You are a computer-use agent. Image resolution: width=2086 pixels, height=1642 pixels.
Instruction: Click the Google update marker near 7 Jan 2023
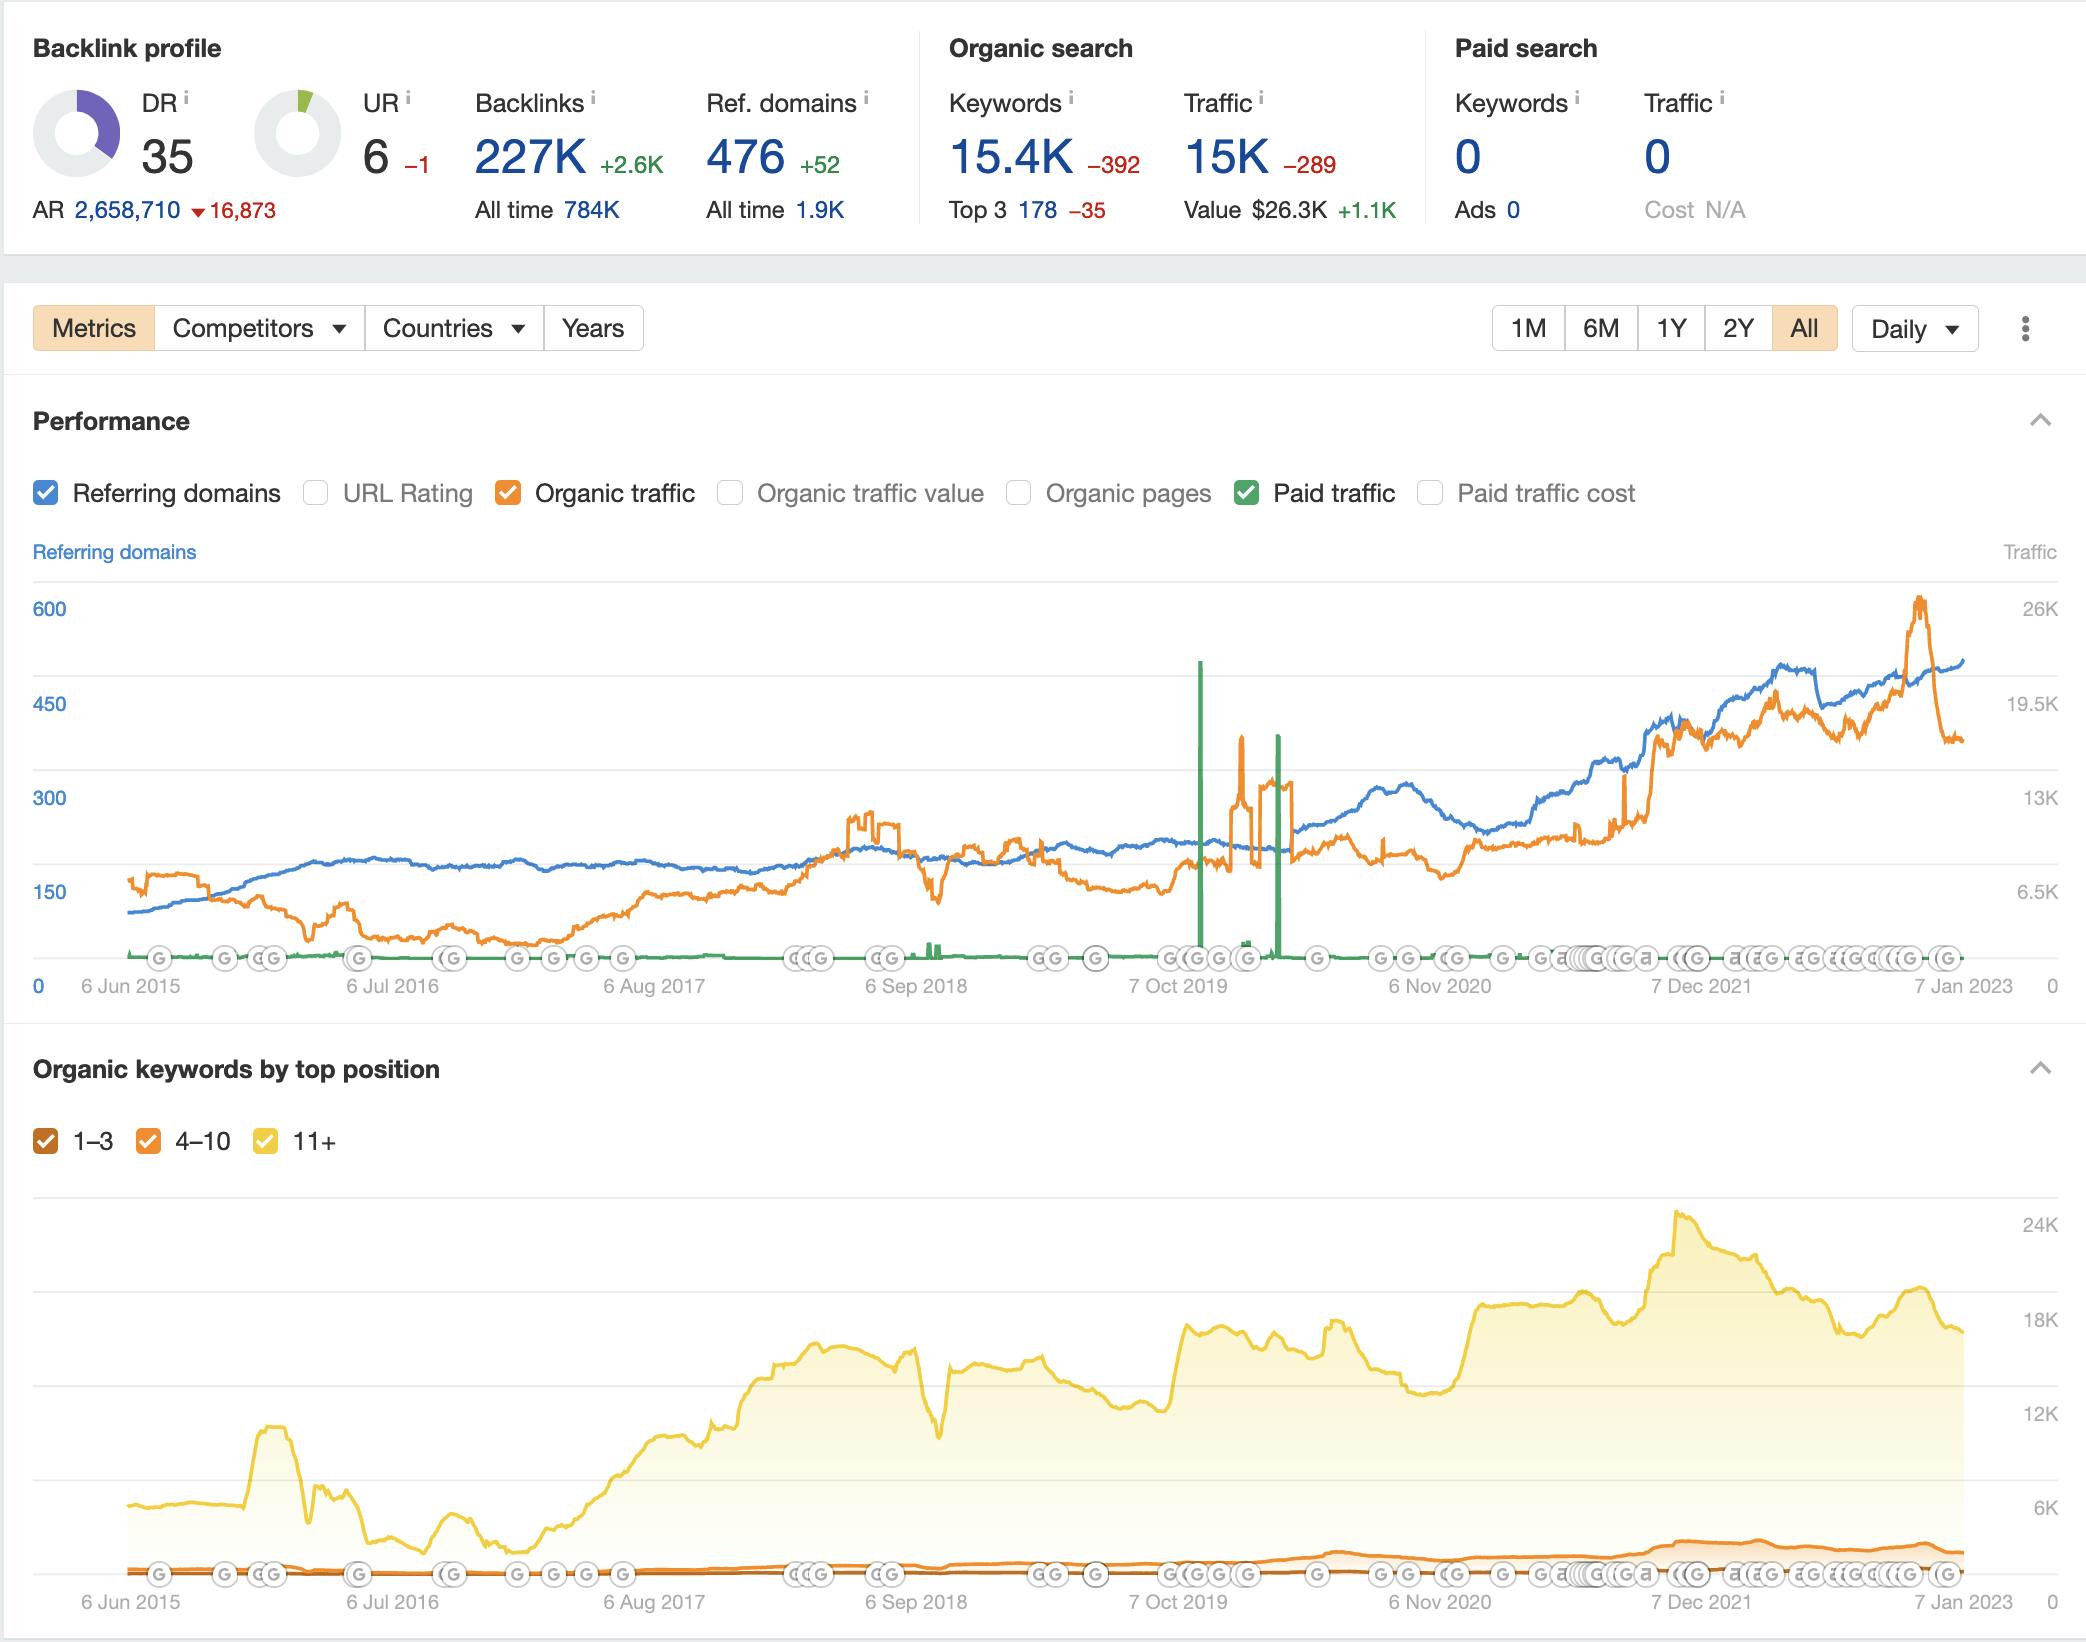[x=1946, y=959]
